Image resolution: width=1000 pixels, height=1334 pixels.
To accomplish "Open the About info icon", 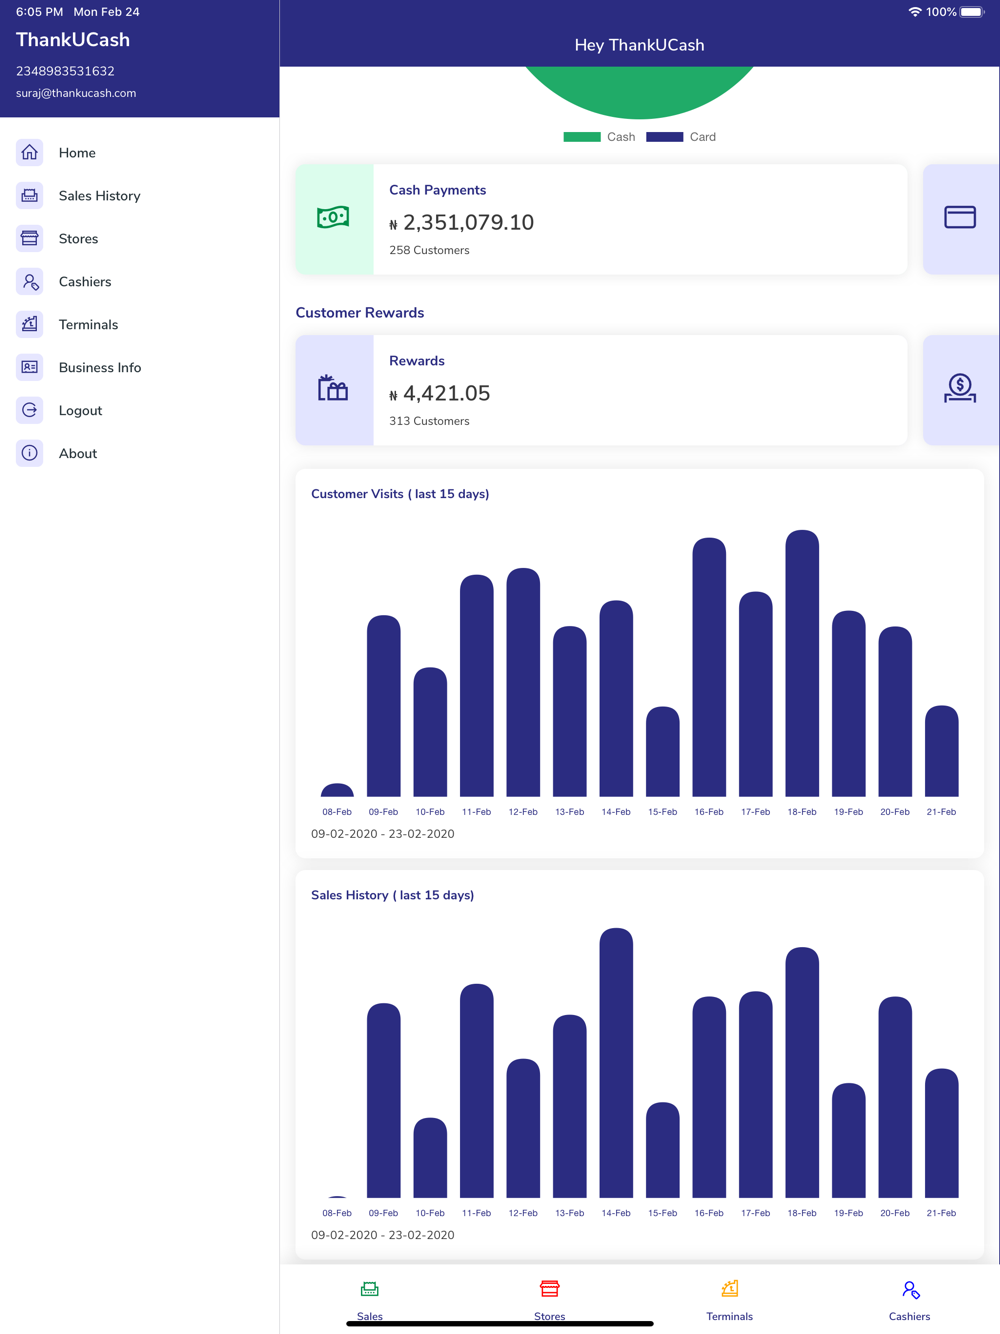I will pyautogui.click(x=30, y=453).
